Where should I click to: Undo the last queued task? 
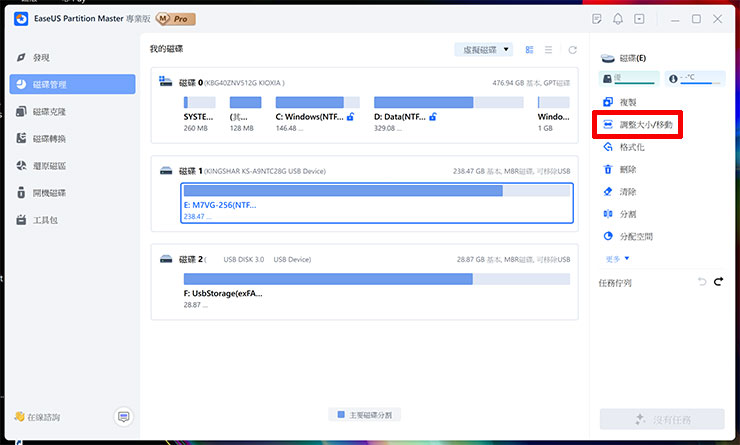pyautogui.click(x=702, y=282)
